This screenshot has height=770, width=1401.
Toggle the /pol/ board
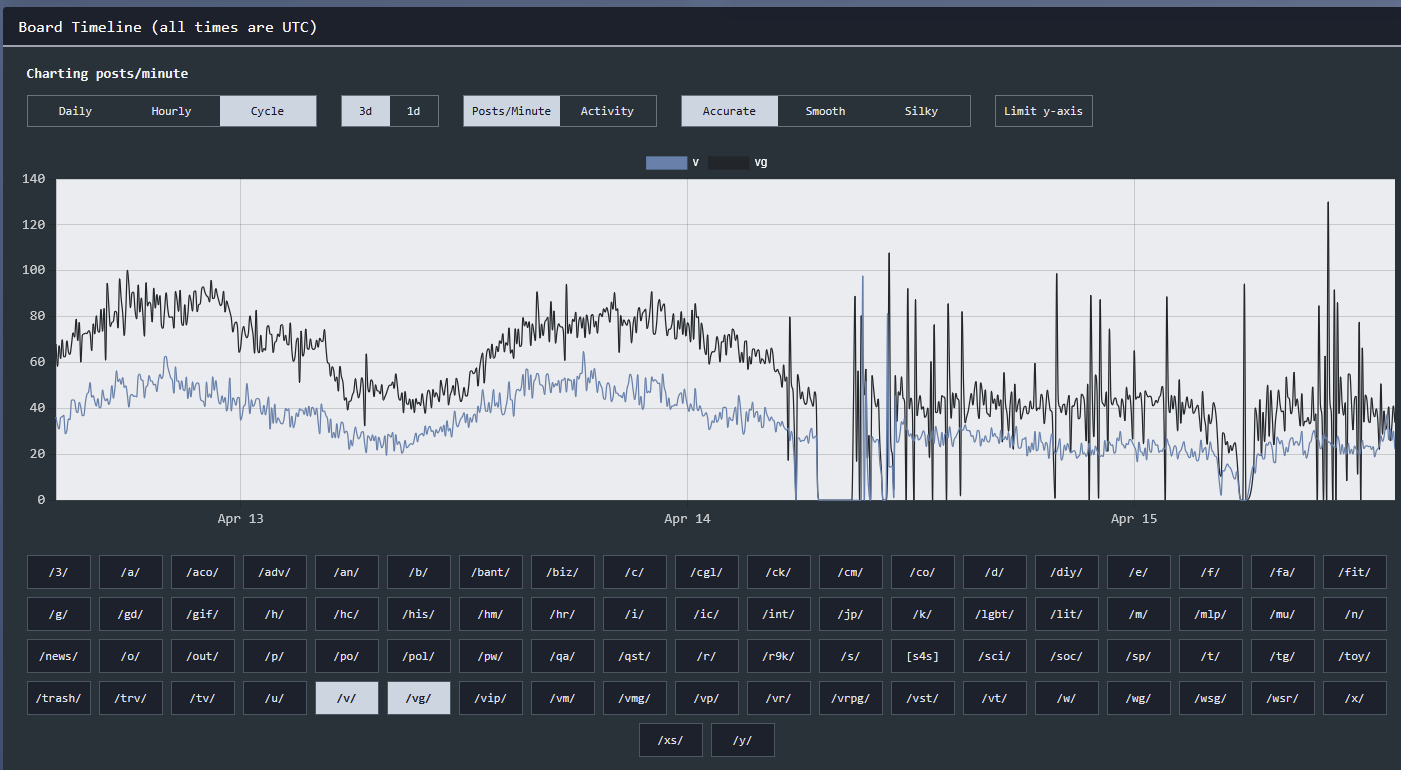pos(419,656)
